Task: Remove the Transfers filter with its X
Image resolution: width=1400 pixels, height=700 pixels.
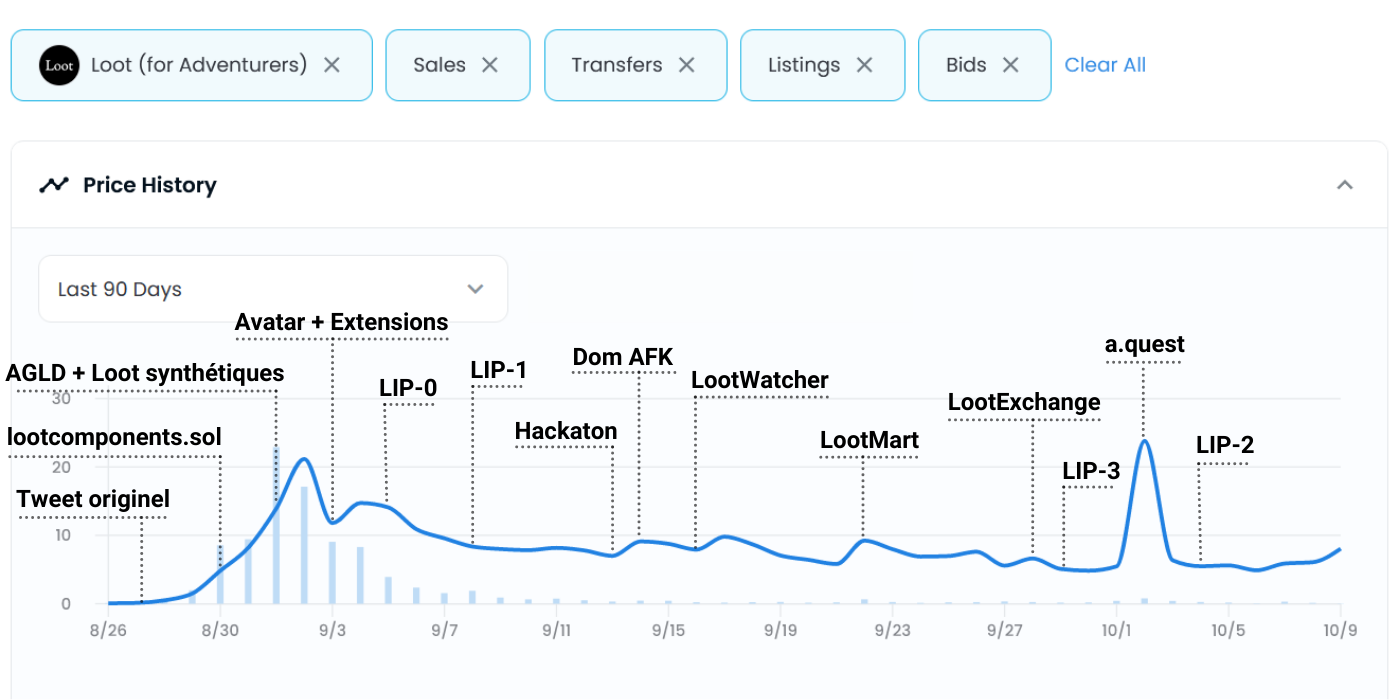Action: click(687, 65)
